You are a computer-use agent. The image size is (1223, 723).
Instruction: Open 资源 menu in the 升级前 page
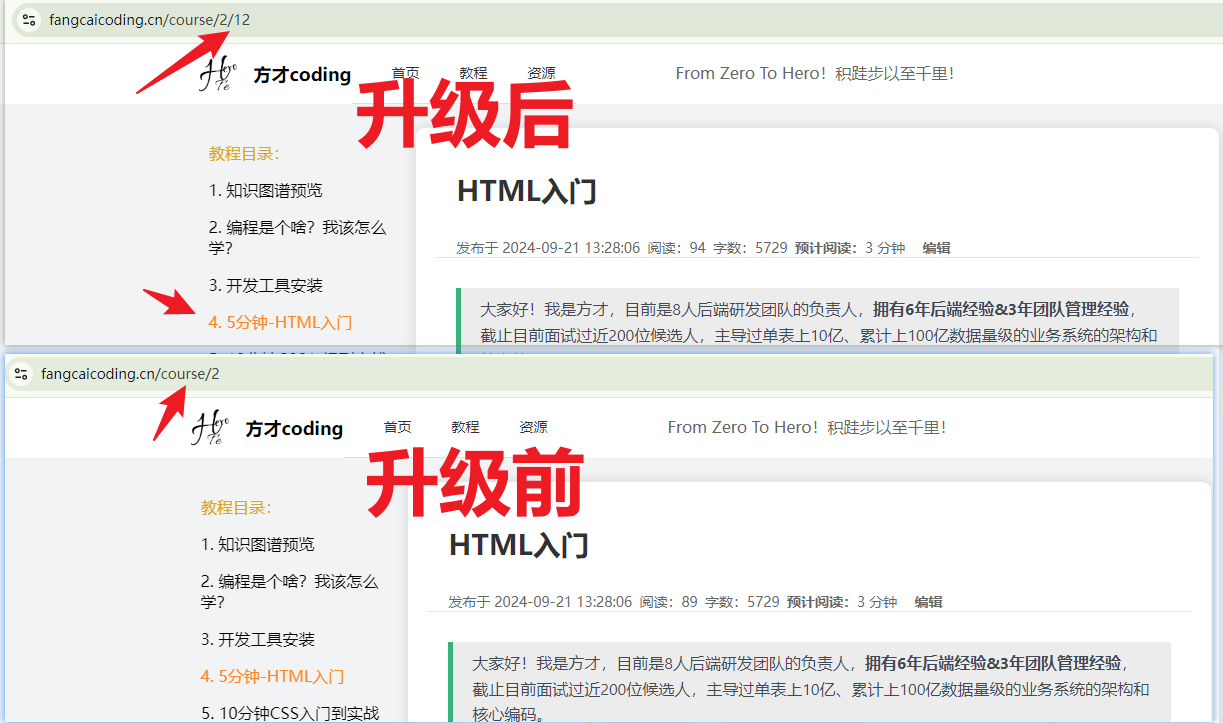(533, 427)
